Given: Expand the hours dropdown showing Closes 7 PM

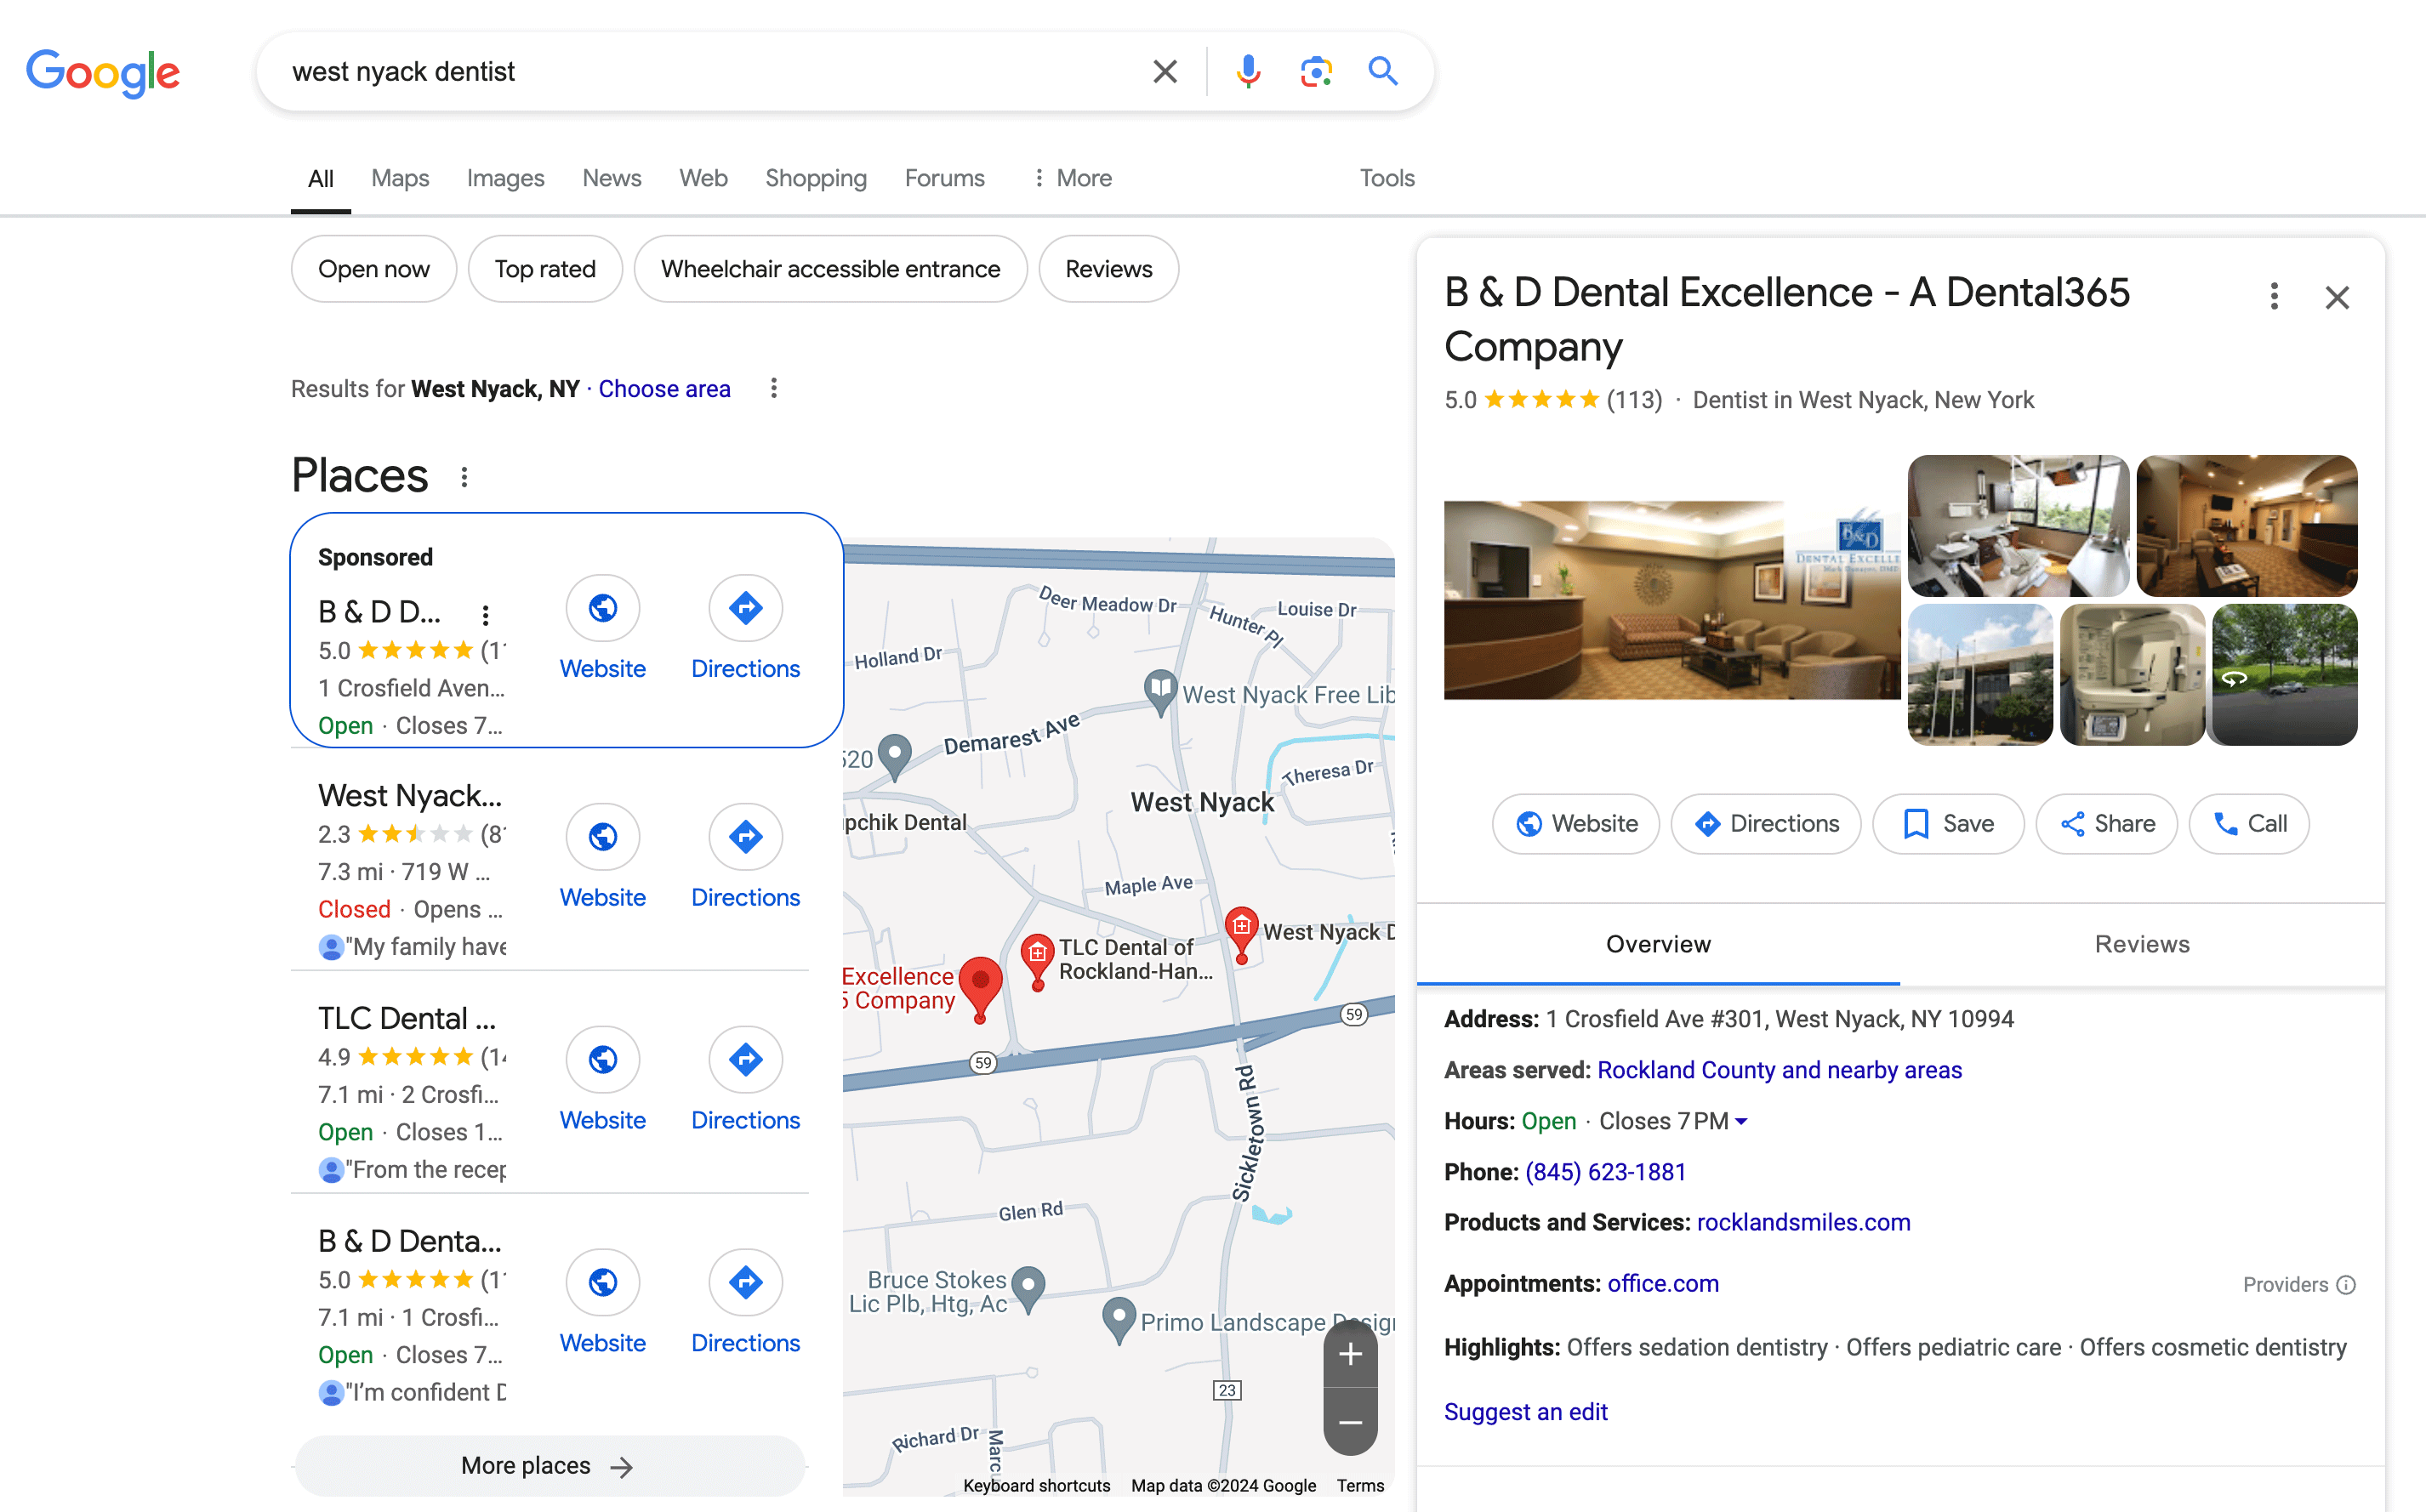Looking at the screenshot, I should pyautogui.click(x=1742, y=1121).
